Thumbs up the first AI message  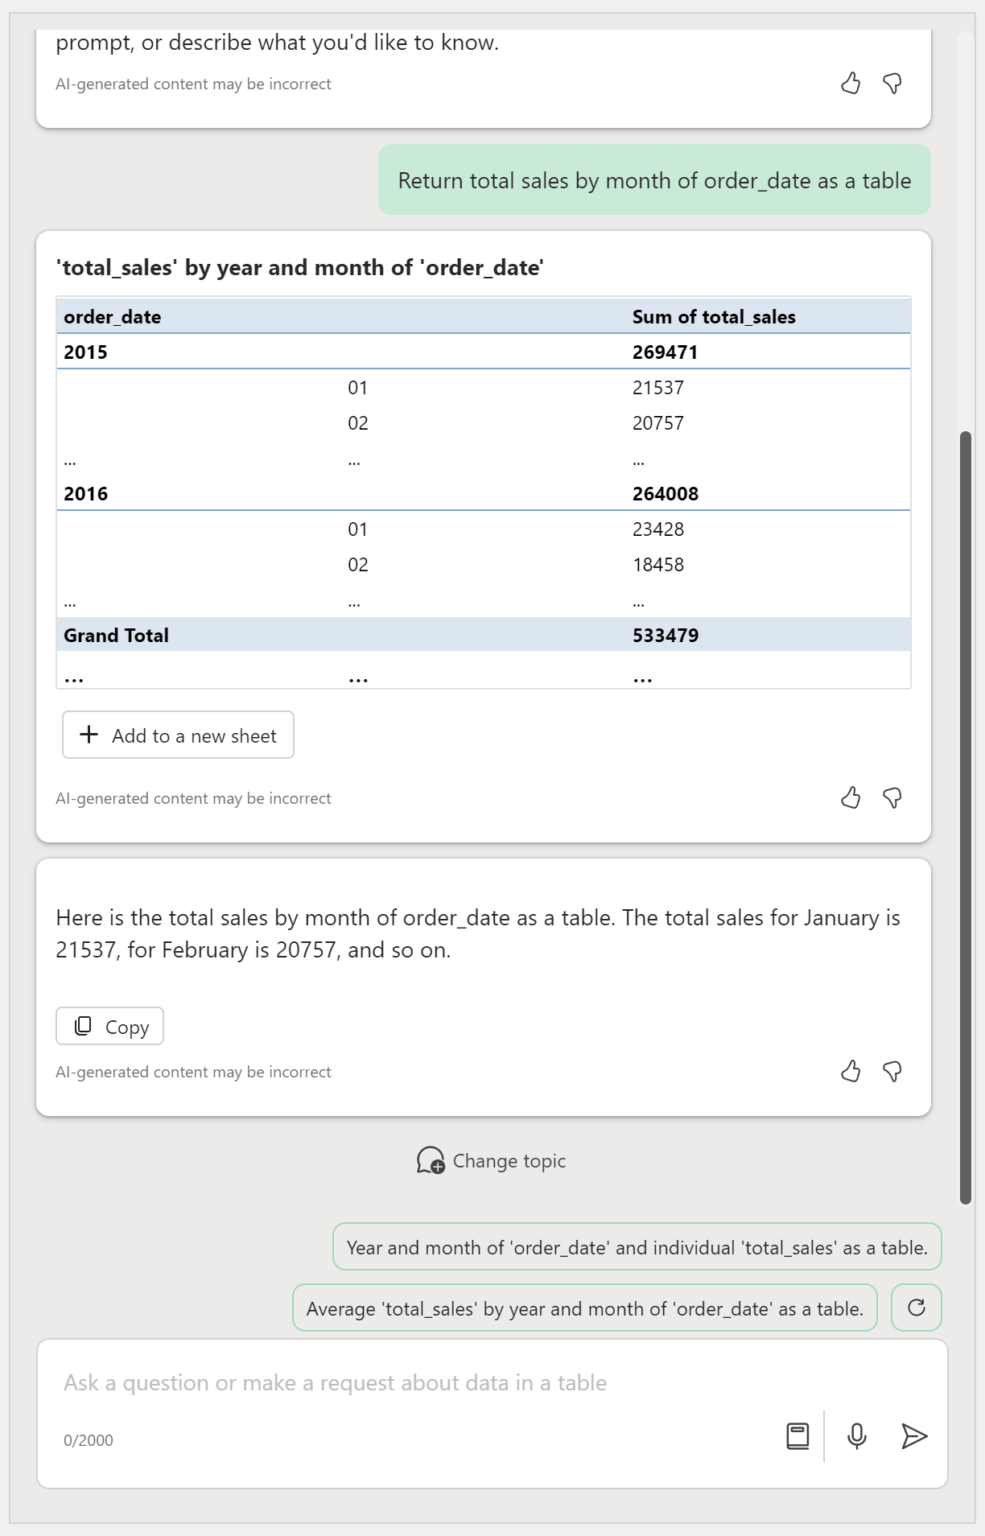(x=850, y=83)
